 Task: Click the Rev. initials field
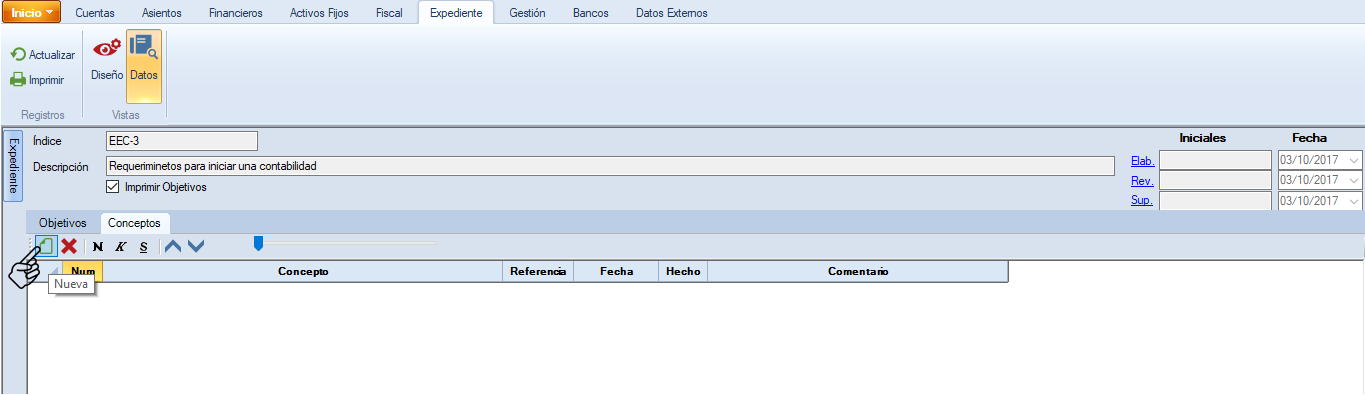pos(1215,180)
